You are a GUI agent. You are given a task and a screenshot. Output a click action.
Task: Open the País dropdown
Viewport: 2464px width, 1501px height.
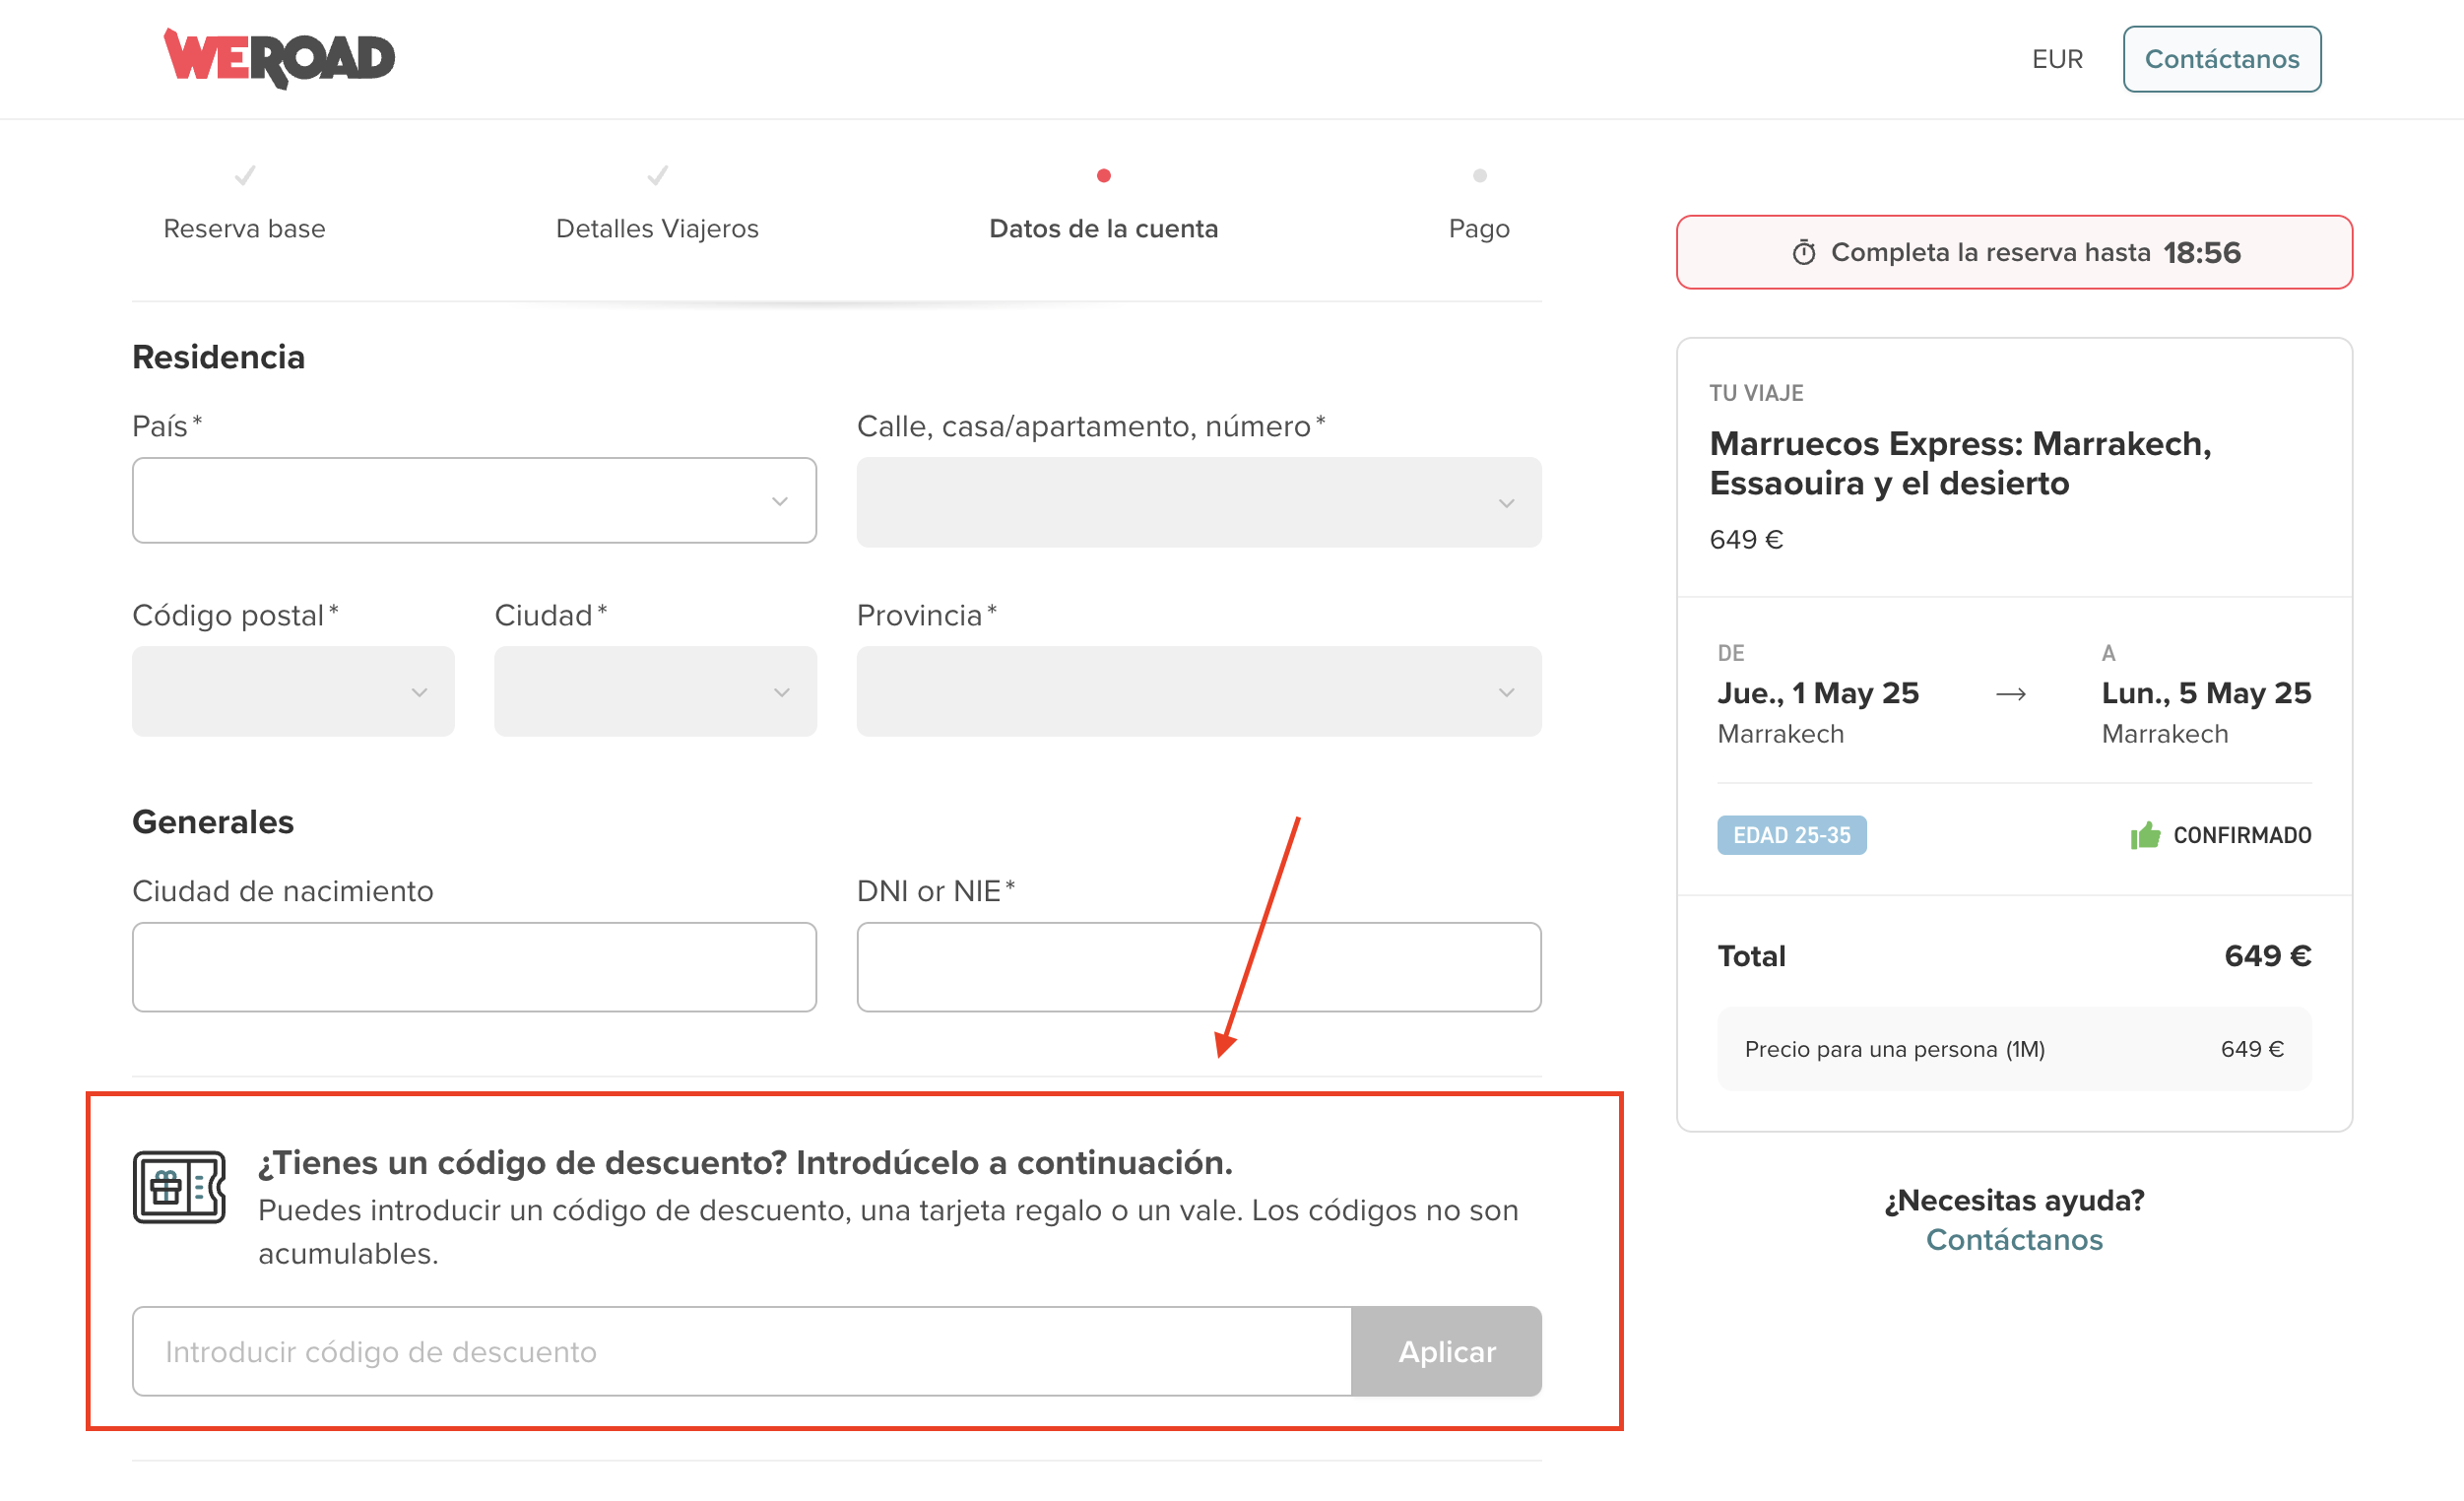(x=474, y=500)
